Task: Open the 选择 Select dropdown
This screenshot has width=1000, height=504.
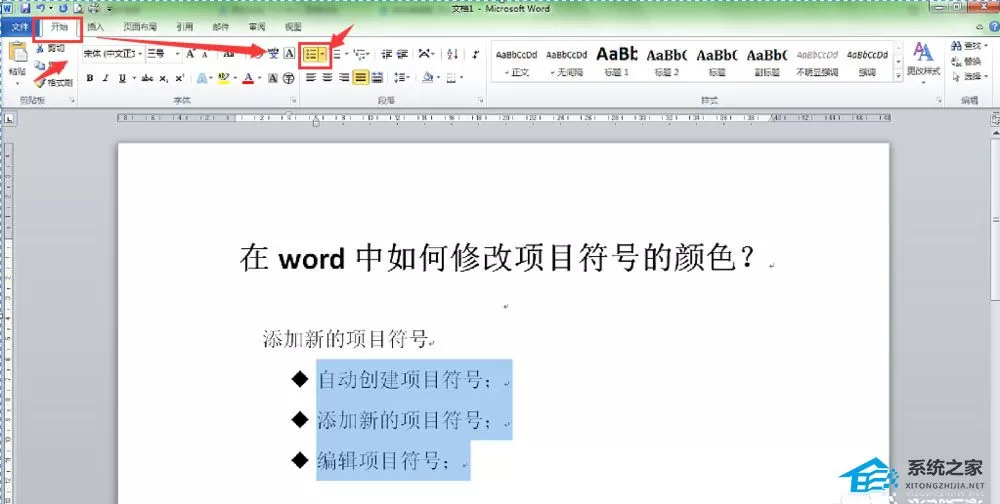Action: pyautogui.click(x=968, y=77)
